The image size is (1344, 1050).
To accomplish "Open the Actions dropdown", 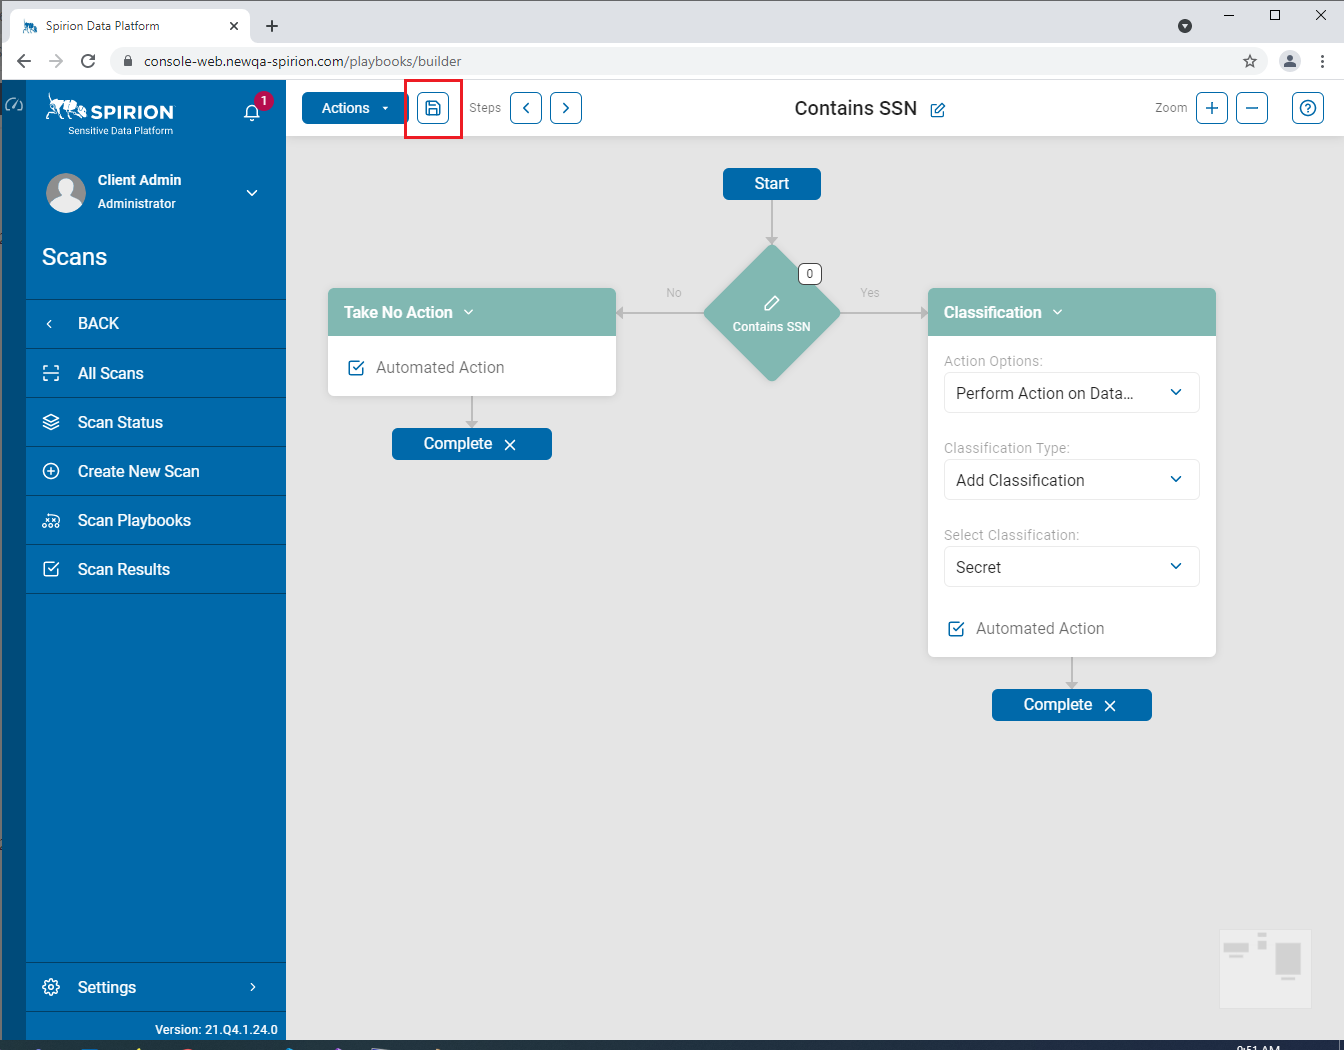I will (x=354, y=108).
